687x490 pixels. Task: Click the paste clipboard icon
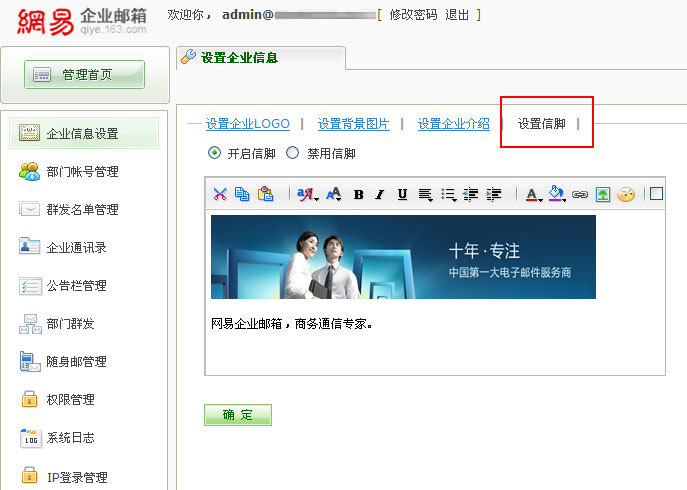click(265, 194)
